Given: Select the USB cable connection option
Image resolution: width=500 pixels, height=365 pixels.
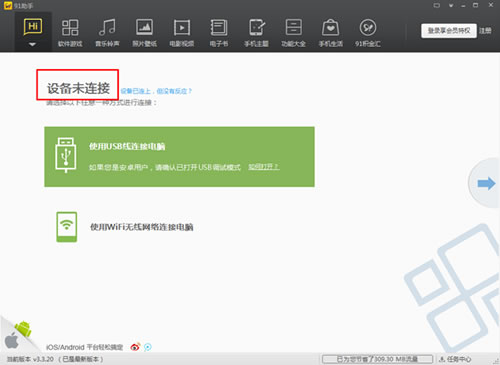Looking at the screenshot, I should (179, 157).
